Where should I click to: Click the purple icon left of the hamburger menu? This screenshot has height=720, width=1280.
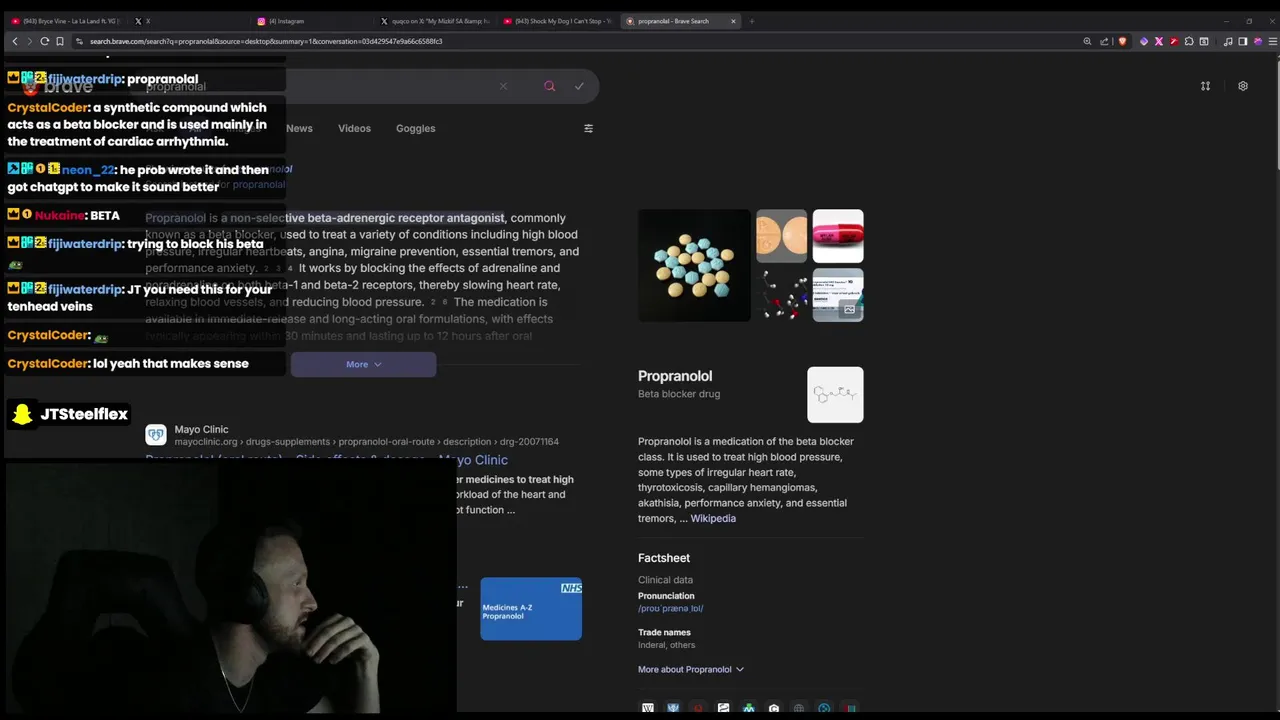point(1258,41)
